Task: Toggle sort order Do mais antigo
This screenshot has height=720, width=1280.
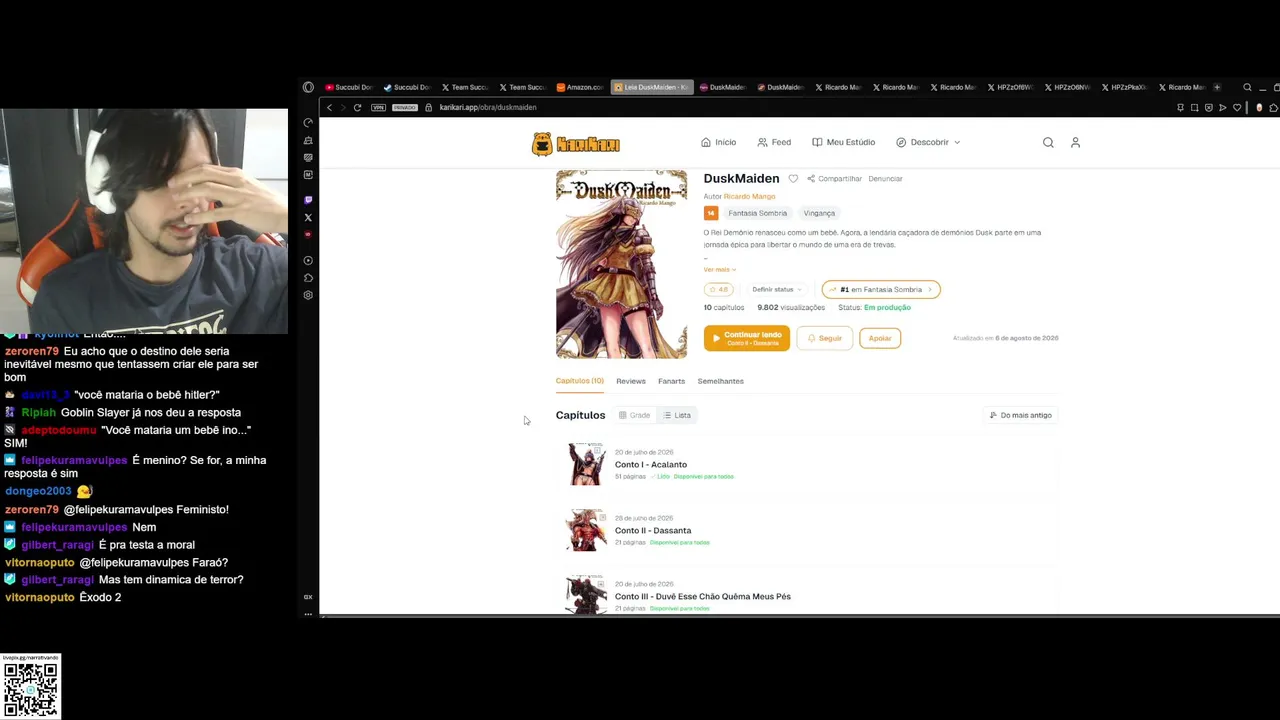Action: point(1021,415)
